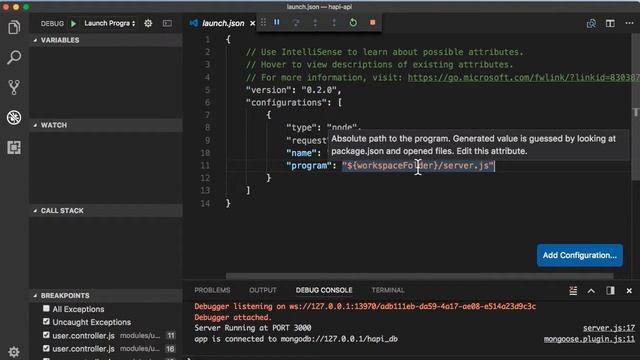Click the "configurations" key on line 6
The image size is (640, 360).
286,102
